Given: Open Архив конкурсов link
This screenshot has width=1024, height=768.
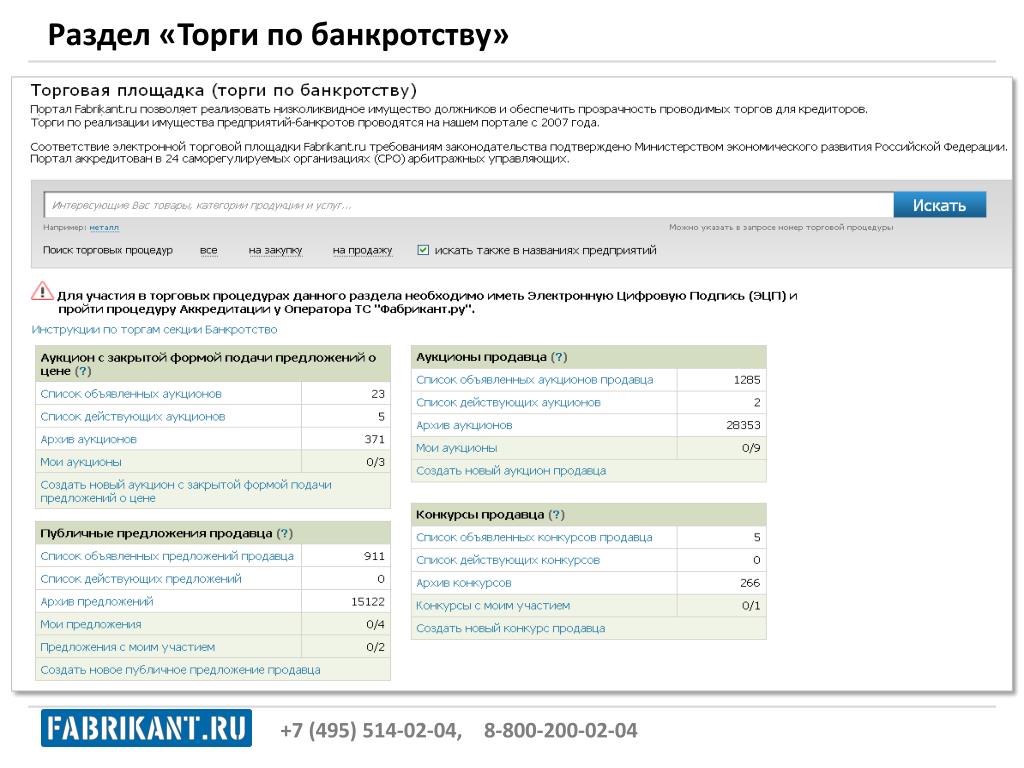Looking at the screenshot, I should pyautogui.click(x=463, y=582).
